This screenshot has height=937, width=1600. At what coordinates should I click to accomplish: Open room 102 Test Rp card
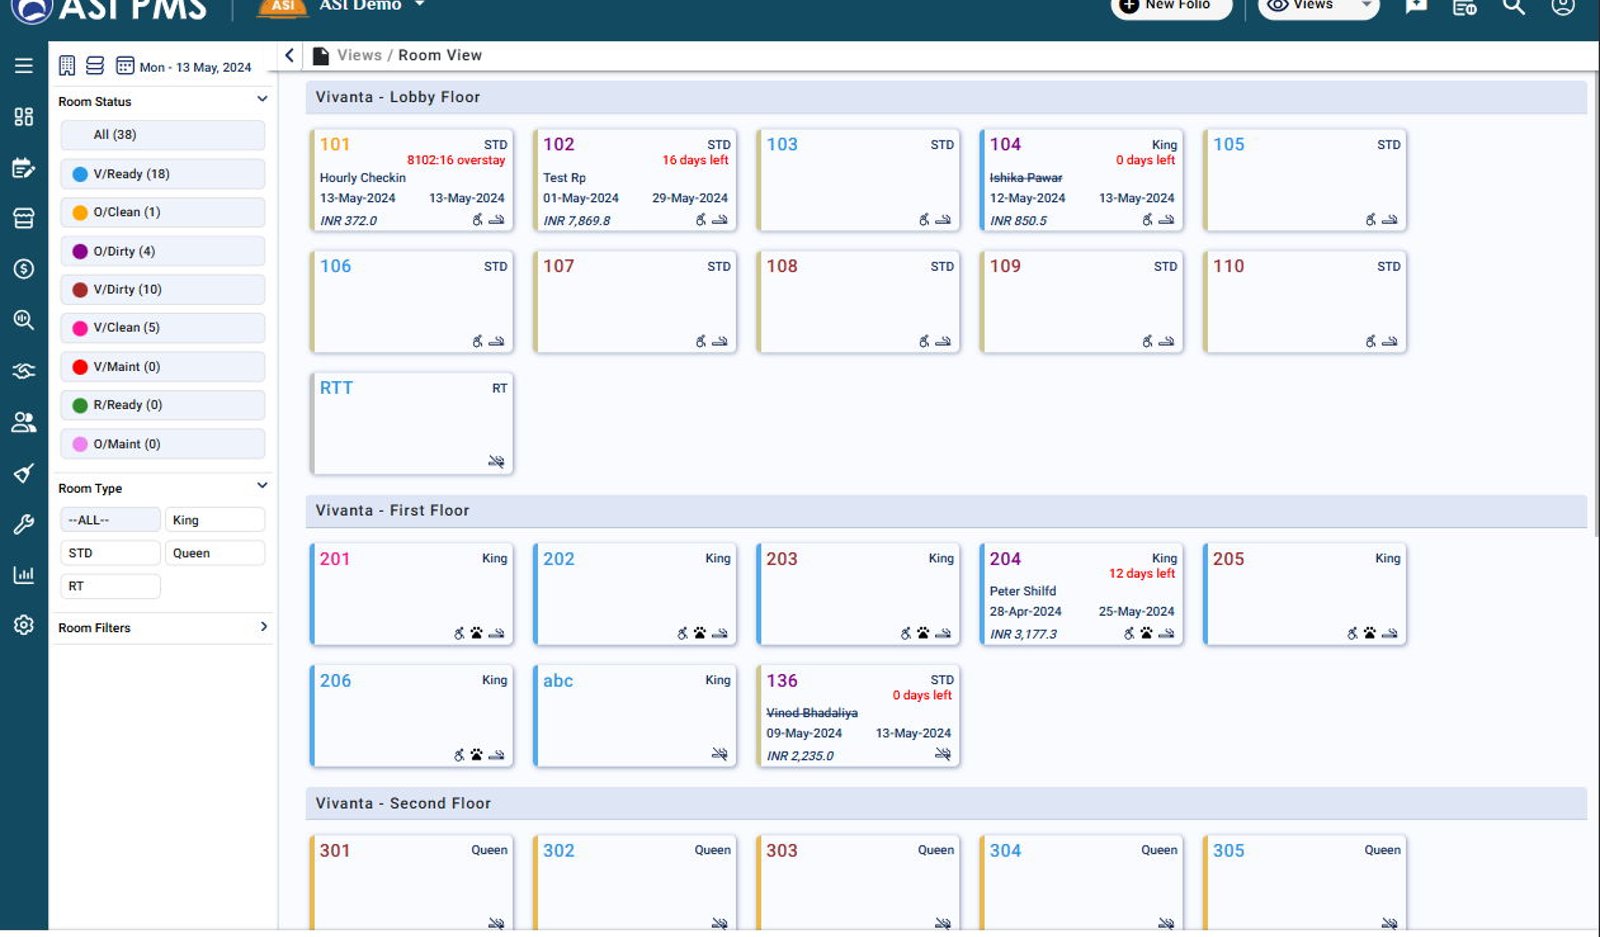(635, 180)
